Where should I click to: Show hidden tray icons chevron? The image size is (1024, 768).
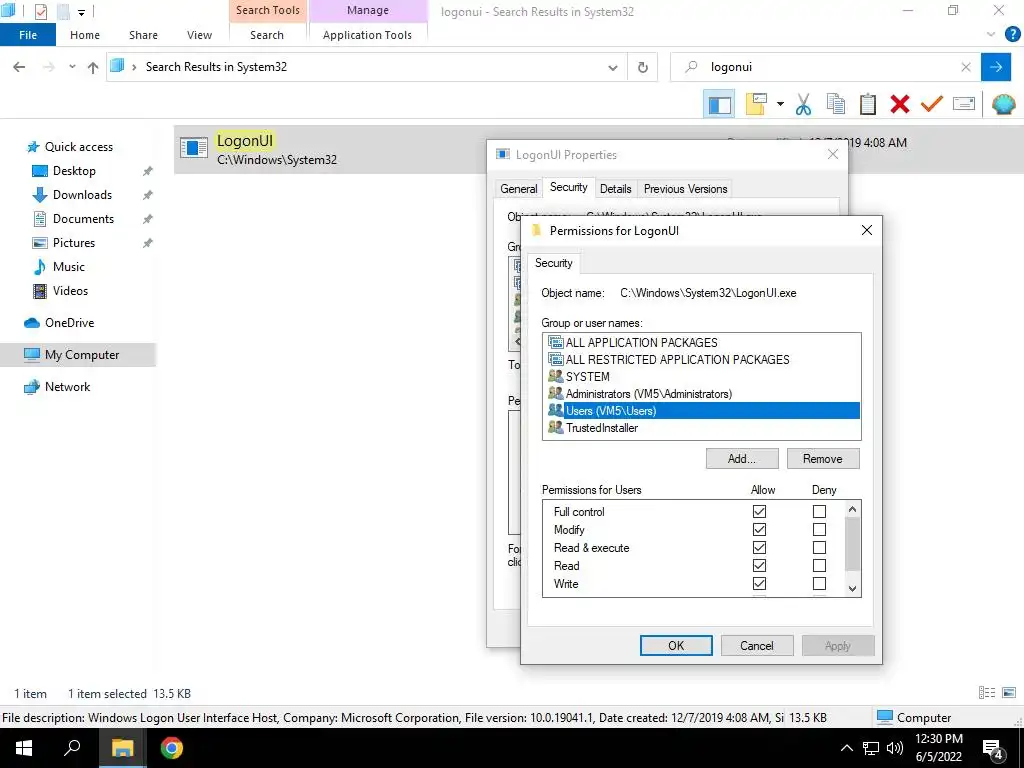click(846, 748)
